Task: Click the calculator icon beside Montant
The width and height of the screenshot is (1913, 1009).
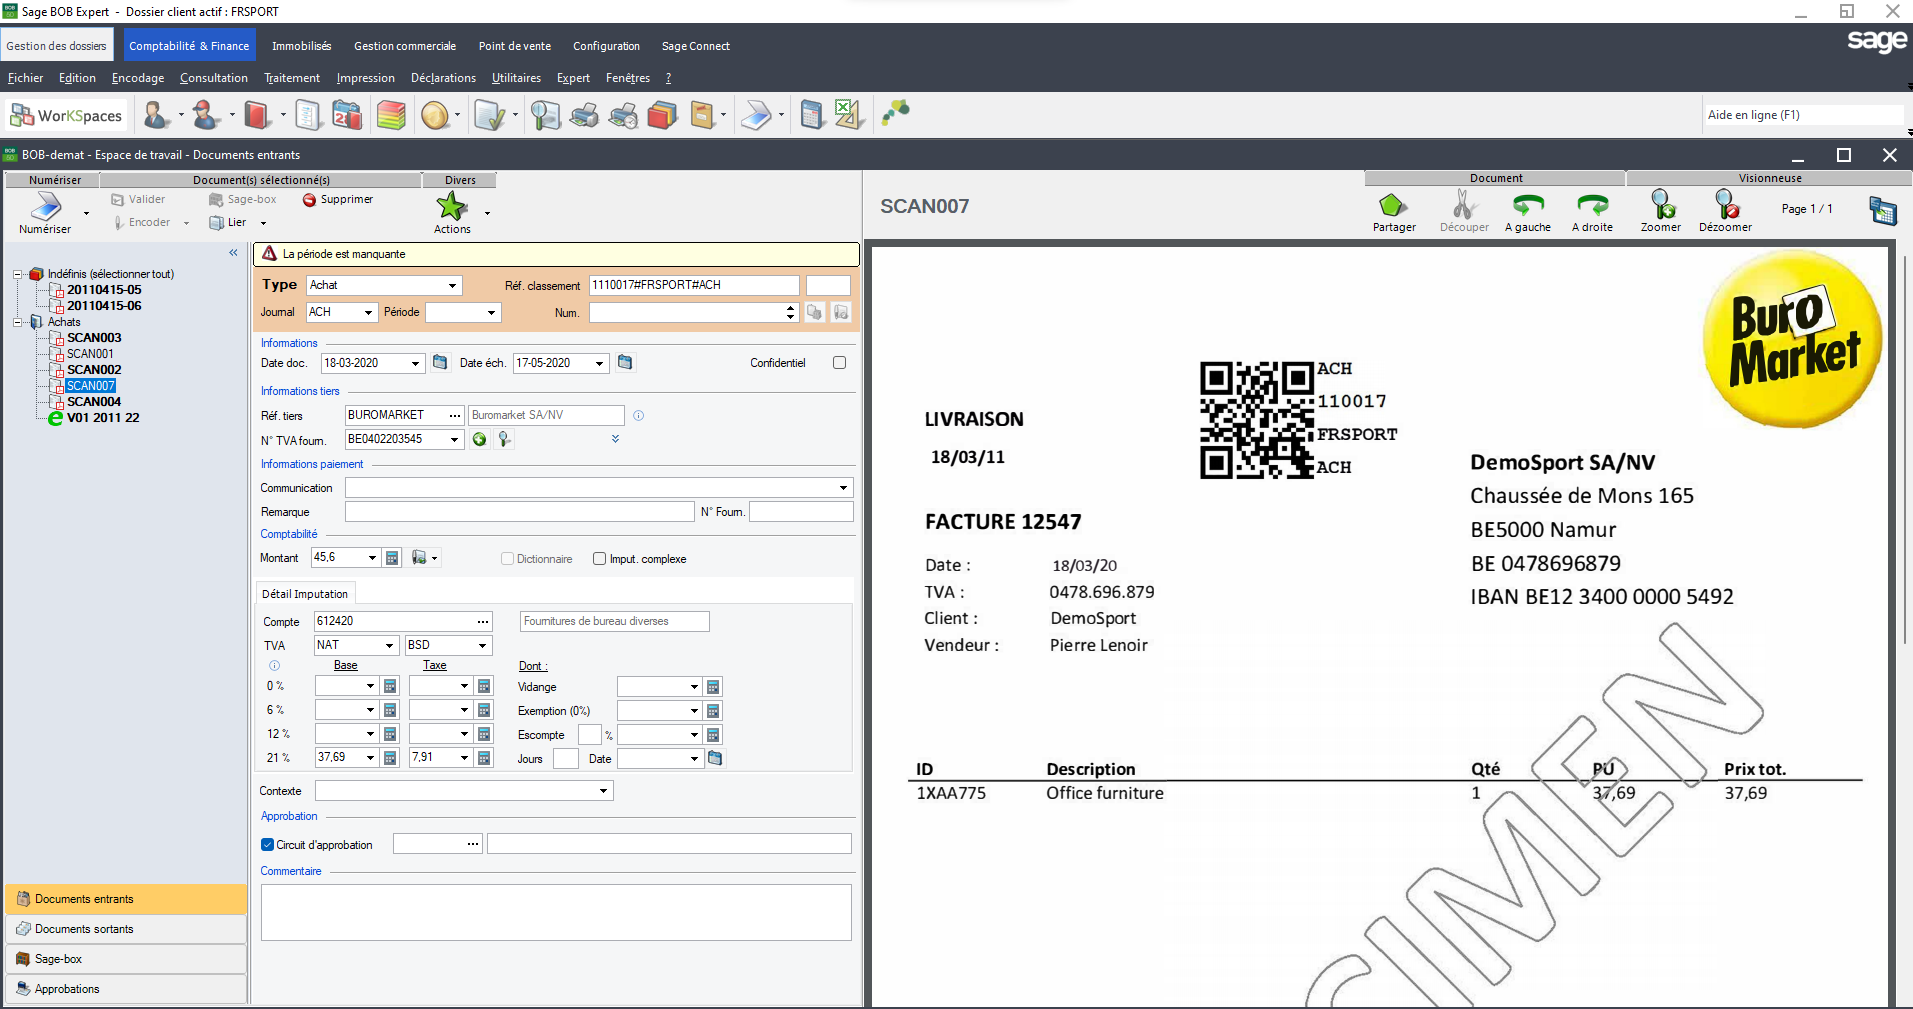Action: [393, 558]
